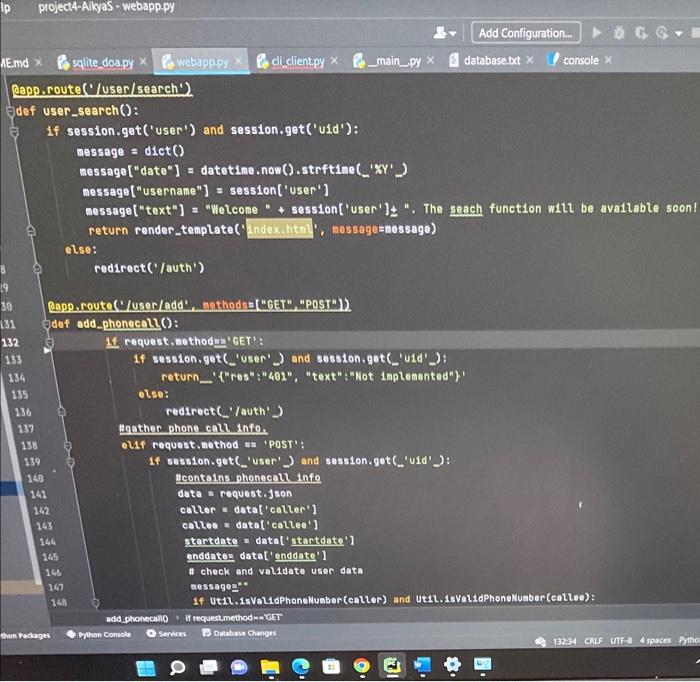Open the Database Changes tool window
Viewport: 700px width, 682px height.
pos(239,633)
